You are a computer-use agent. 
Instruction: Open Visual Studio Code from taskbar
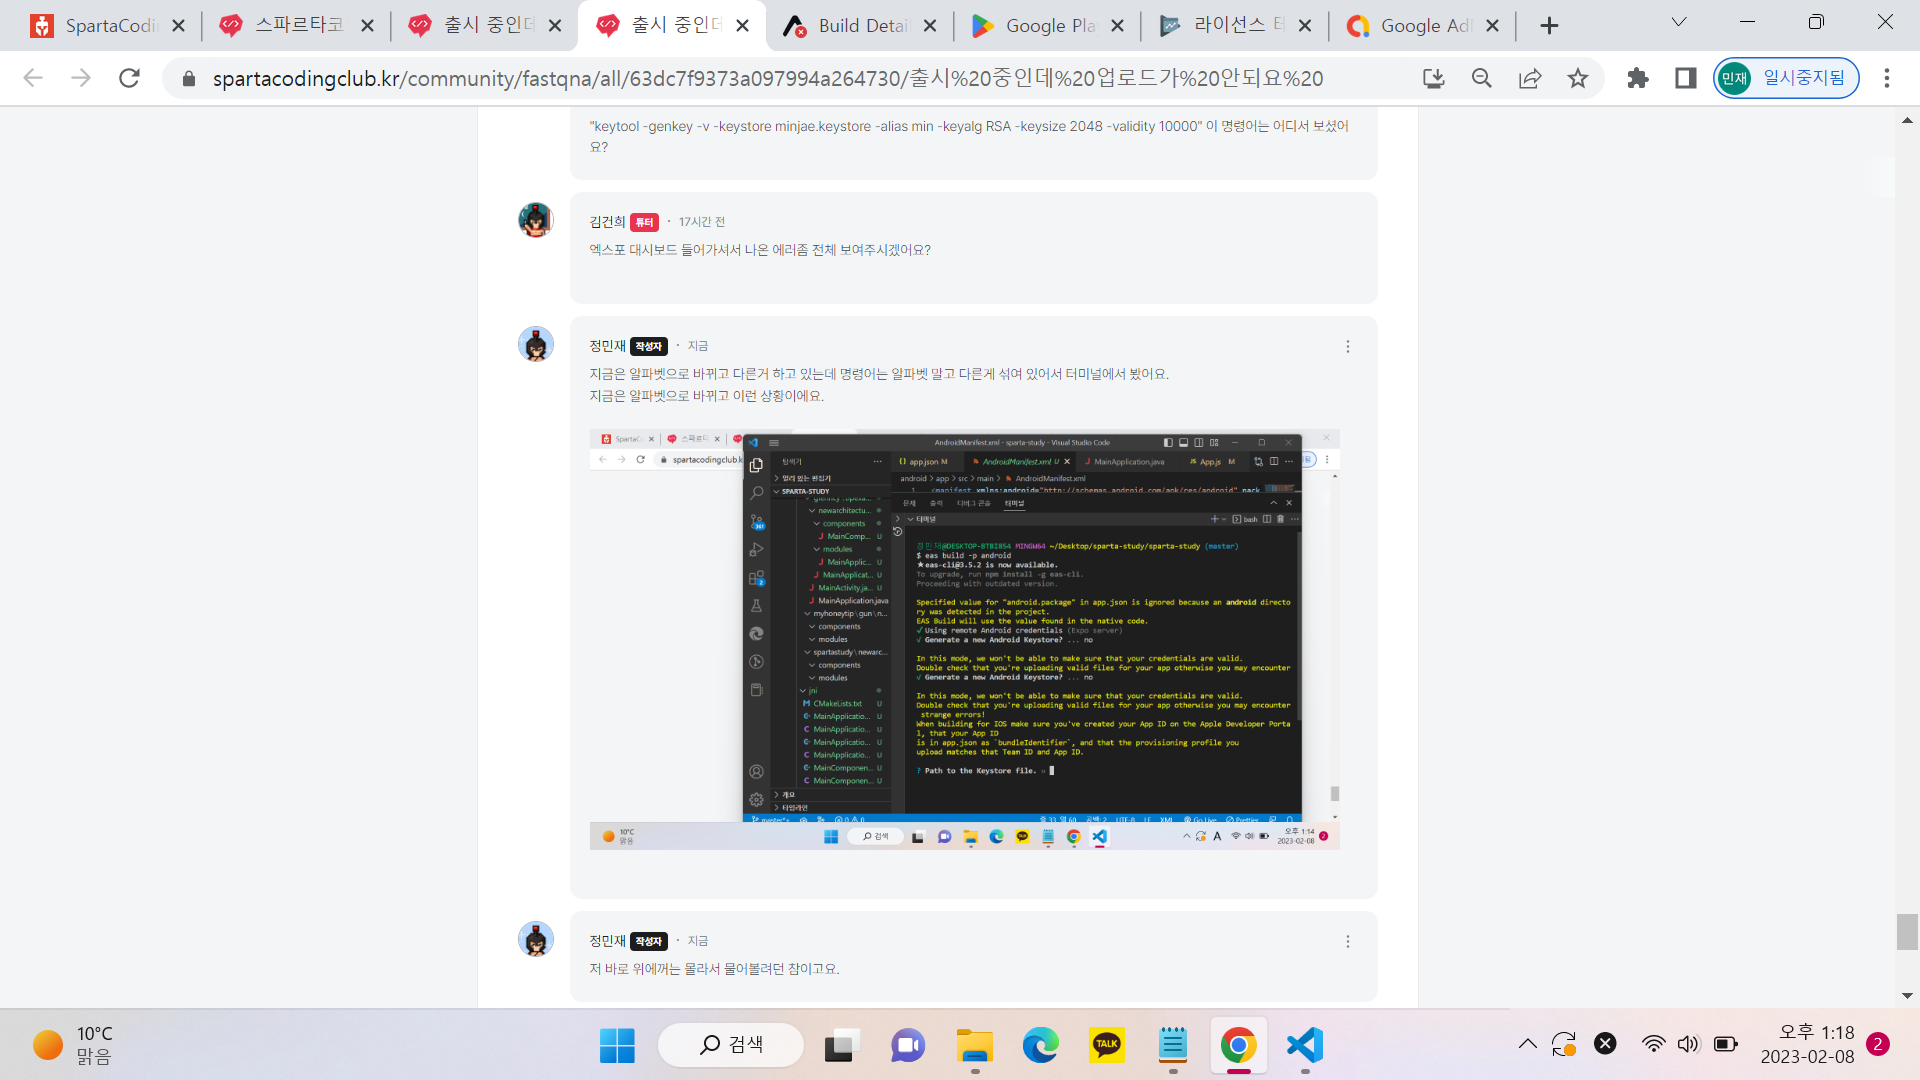[1304, 1046]
